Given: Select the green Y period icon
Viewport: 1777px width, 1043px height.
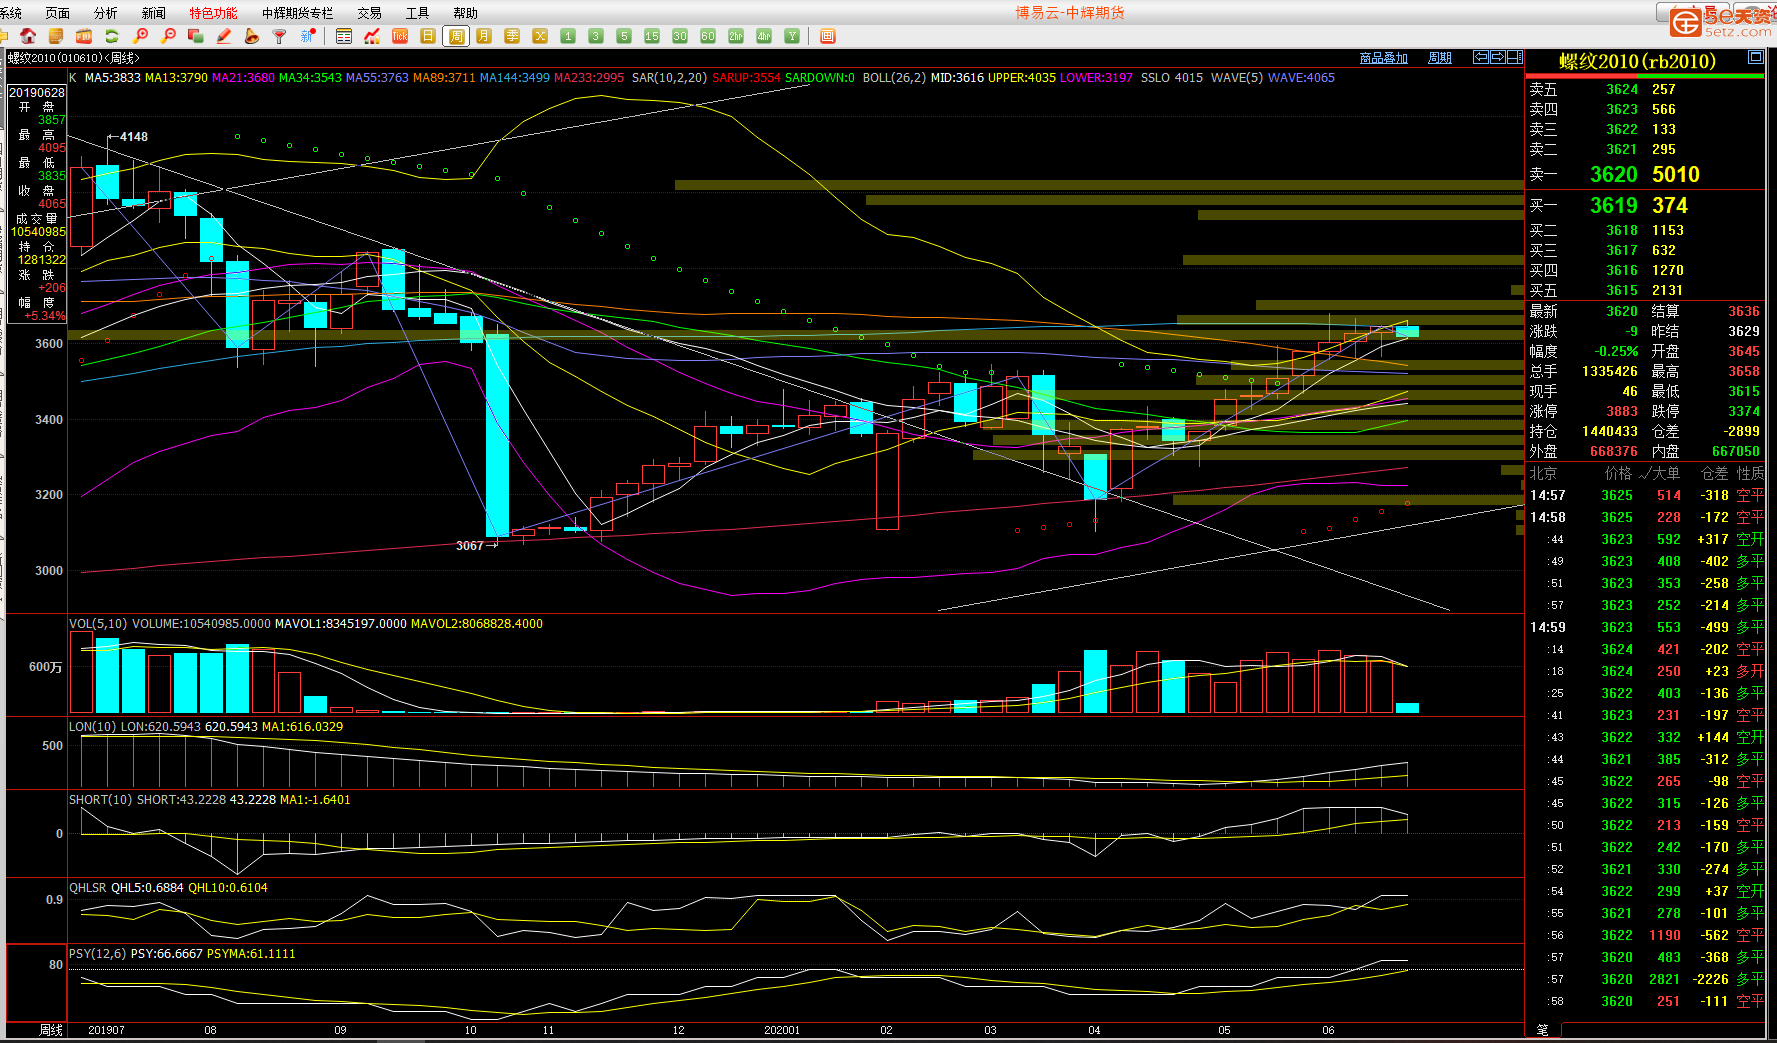Looking at the screenshot, I should [792, 36].
